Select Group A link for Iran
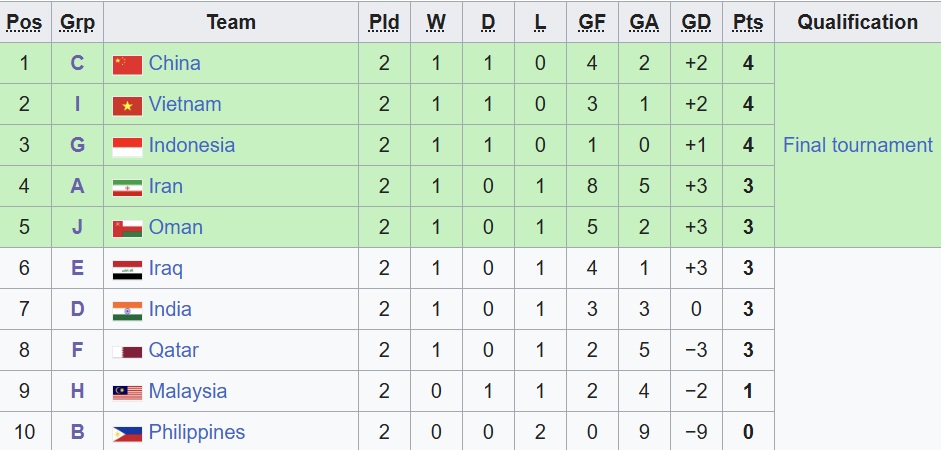The height and width of the screenshot is (450, 941). pos(77,186)
